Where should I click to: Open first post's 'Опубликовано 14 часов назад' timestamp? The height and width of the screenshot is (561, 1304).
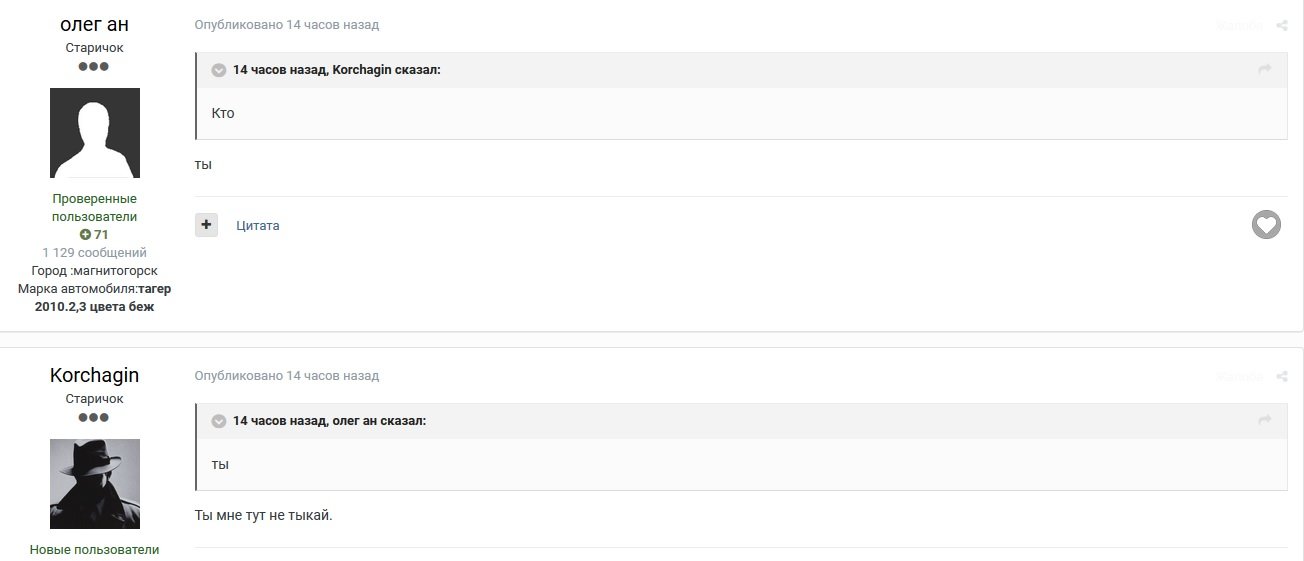coord(287,25)
